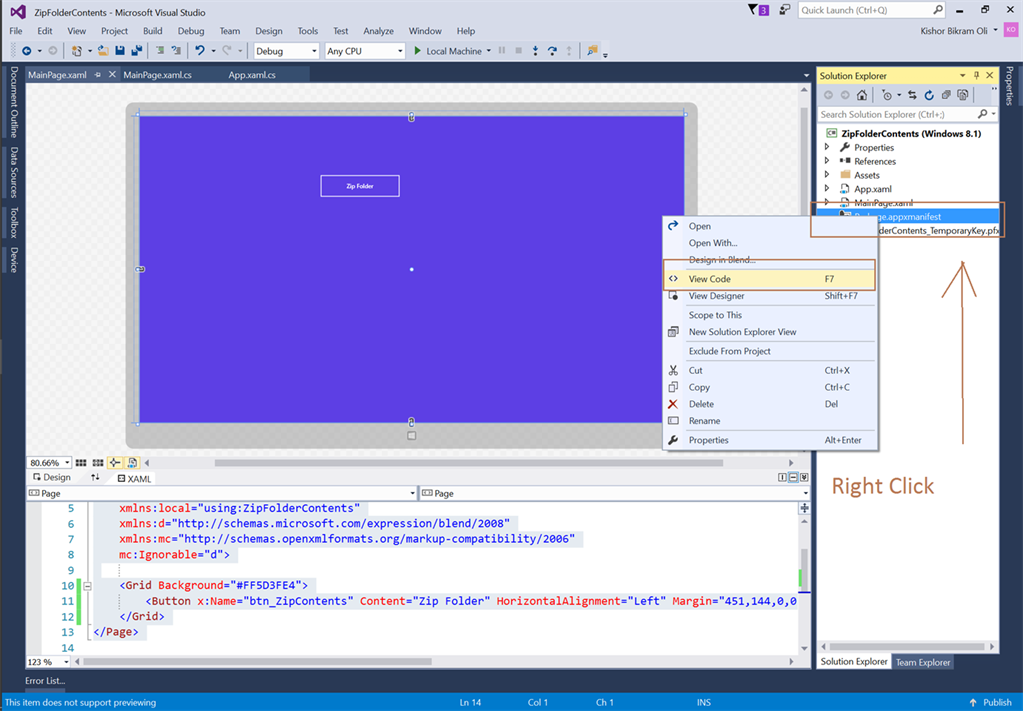Image resolution: width=1023 pixels, height=711 pixels.
Task: Click the Home icon in Solution Explorer
Action: pos(861,94)
